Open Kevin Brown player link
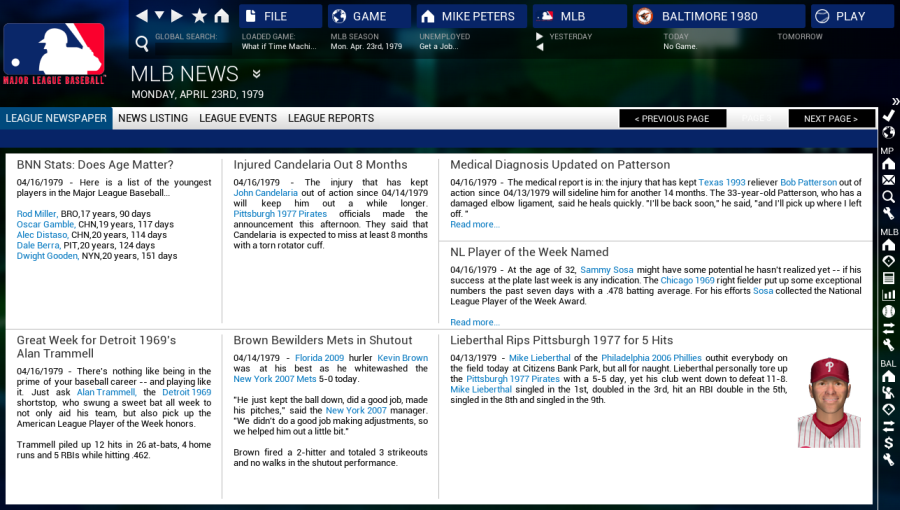Viewport: 900px width, 510px height. tap(402, 358)
